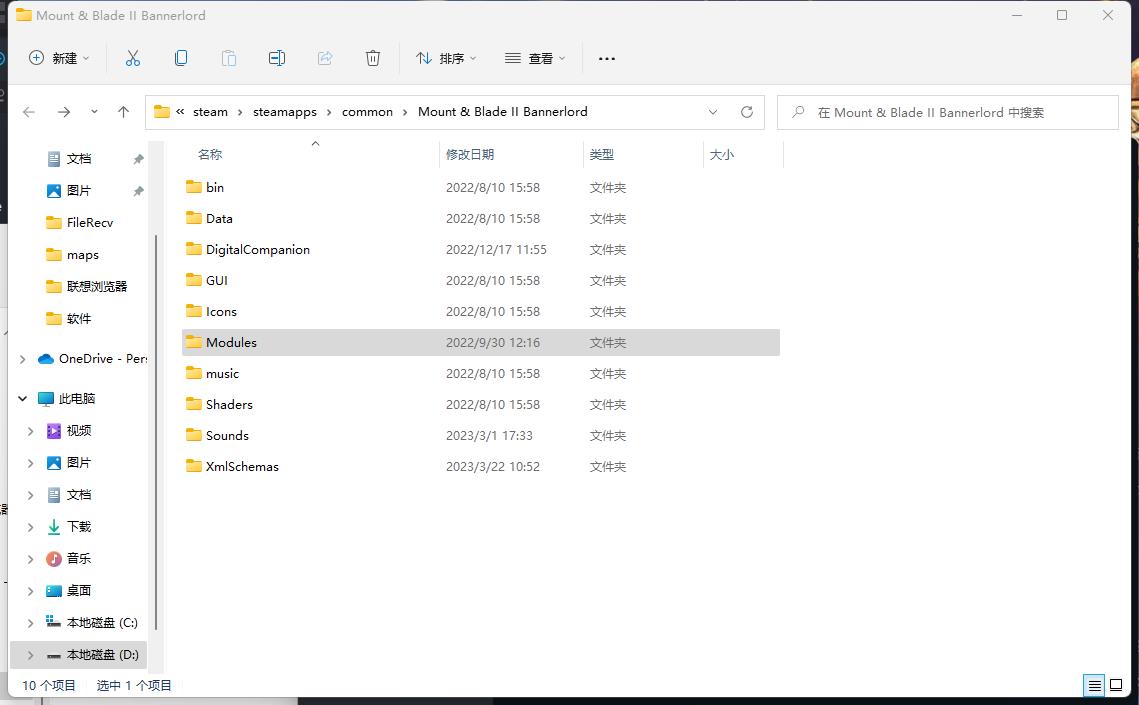Expand the 视频 tree node
1139x705 pixels.
coord(31,431)
